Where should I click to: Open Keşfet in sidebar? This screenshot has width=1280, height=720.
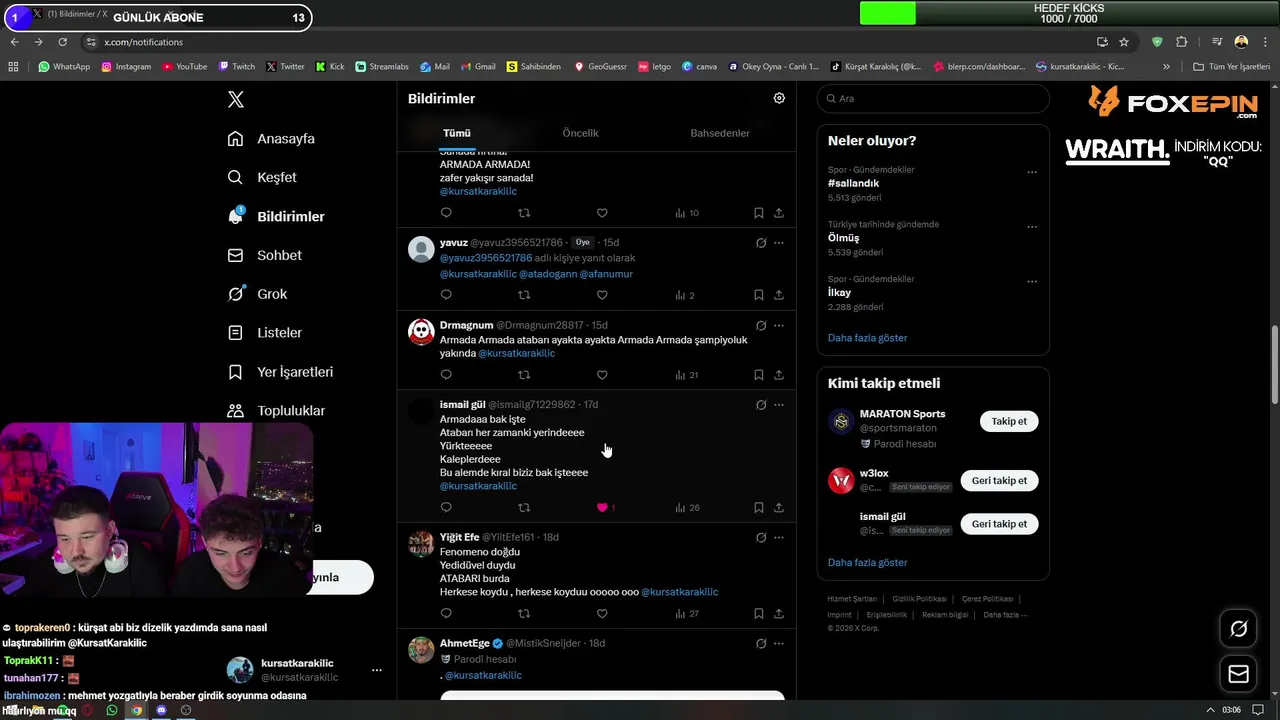coord(263,177)
